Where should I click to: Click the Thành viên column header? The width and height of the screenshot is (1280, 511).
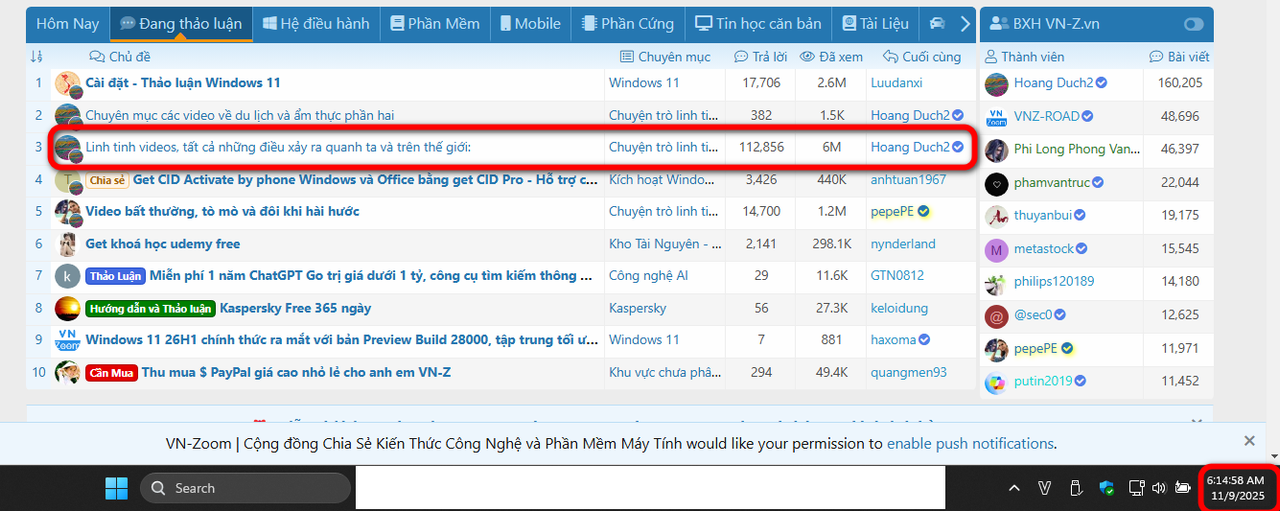[x=1024, y=56]
